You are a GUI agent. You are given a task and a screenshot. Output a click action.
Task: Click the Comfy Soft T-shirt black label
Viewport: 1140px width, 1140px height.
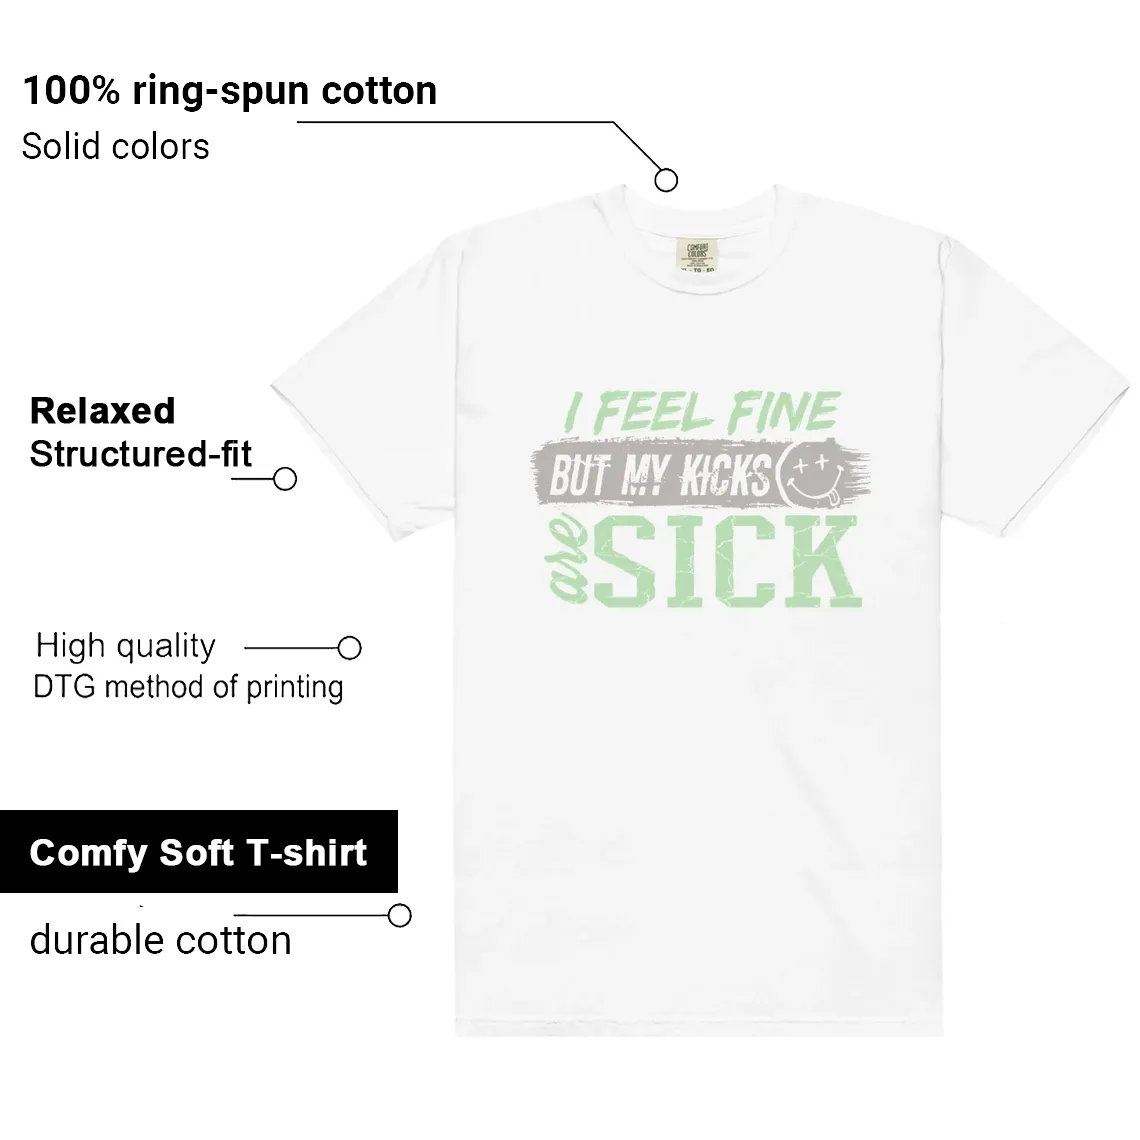click(x=198, y=851)
